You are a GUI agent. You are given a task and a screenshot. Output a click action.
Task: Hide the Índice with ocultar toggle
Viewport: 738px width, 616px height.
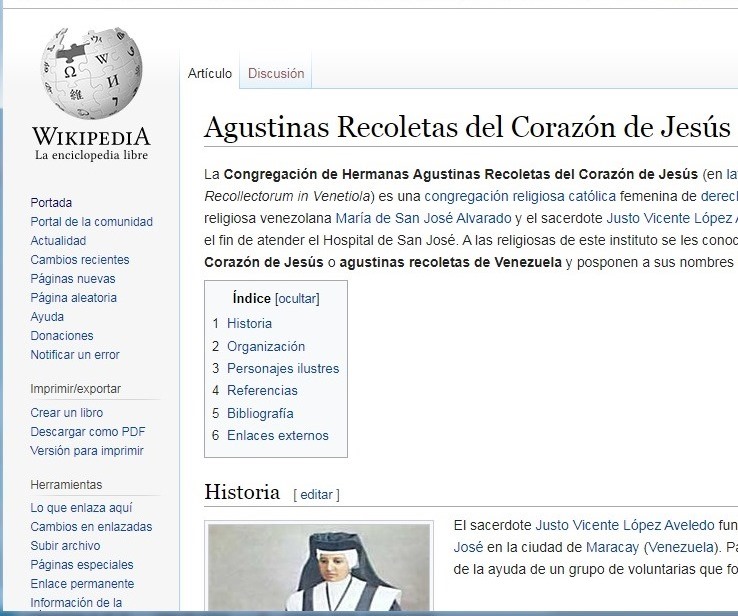(297, 298)
